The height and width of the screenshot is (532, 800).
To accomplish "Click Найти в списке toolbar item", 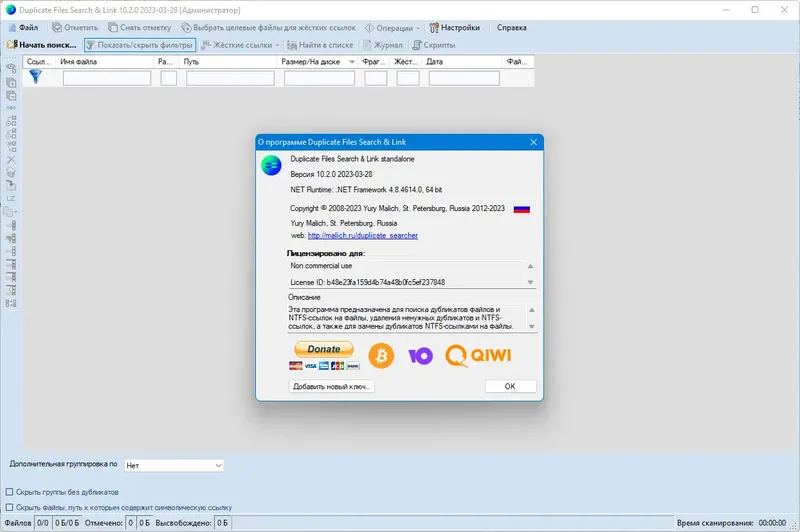I will tap(320, 45).
